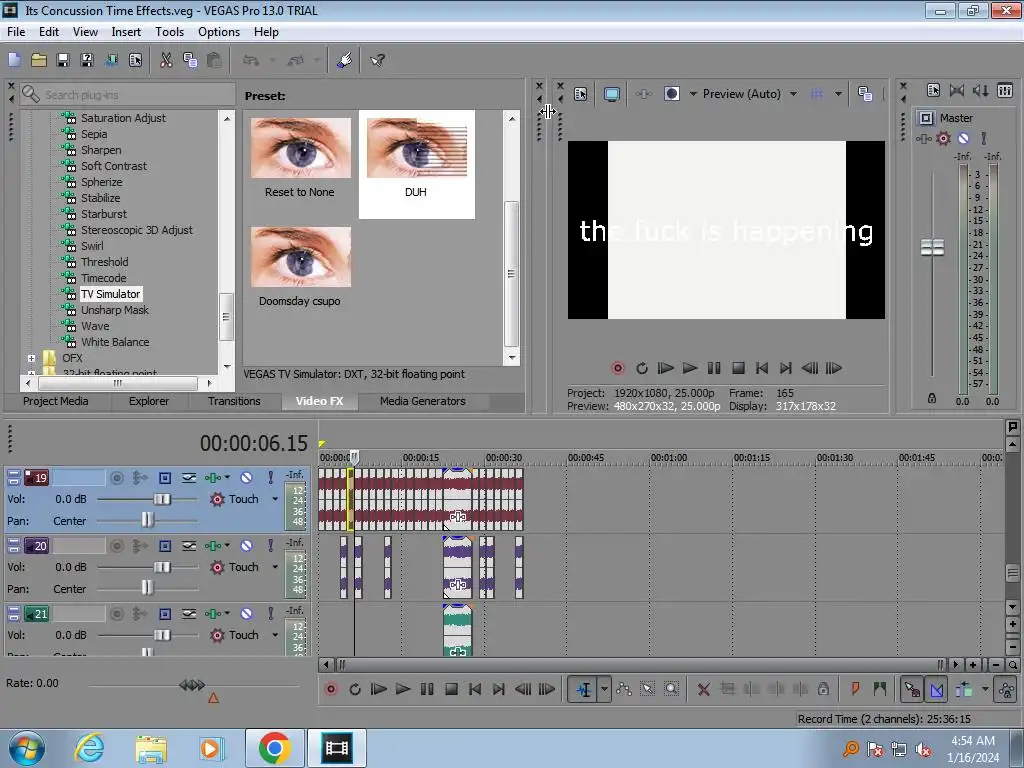Solo track 19 with exclamation icon
This screenshot has width=1024, height=768.
tap(270, 477)
